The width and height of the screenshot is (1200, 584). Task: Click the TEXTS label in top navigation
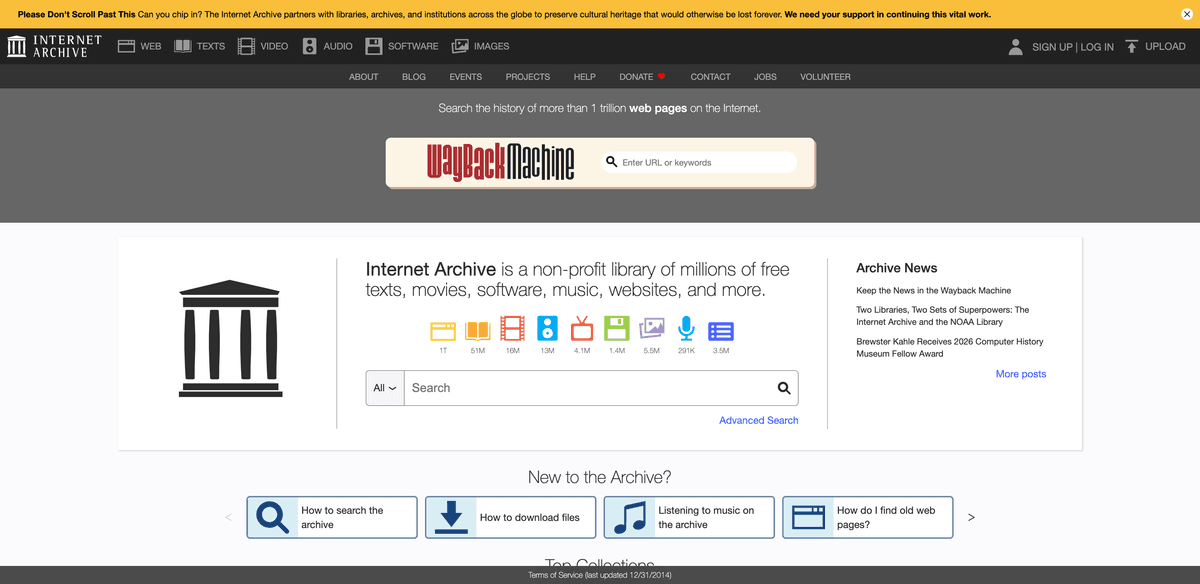click(211, 46)
